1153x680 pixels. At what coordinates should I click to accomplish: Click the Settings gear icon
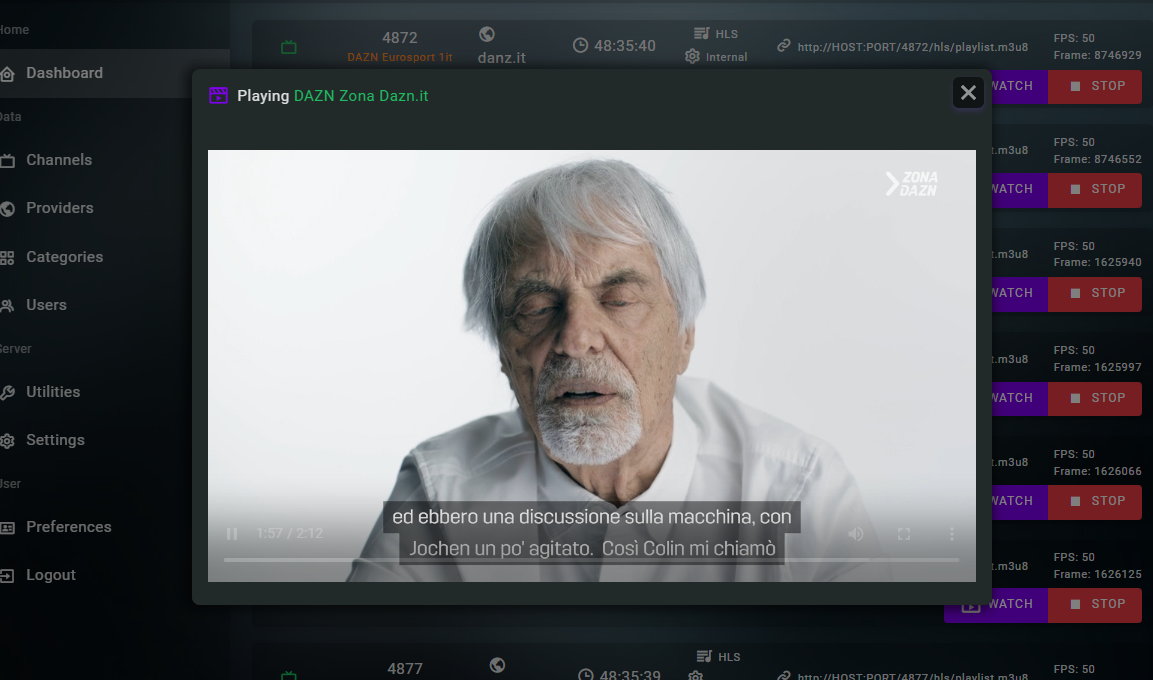pos(7,441)
